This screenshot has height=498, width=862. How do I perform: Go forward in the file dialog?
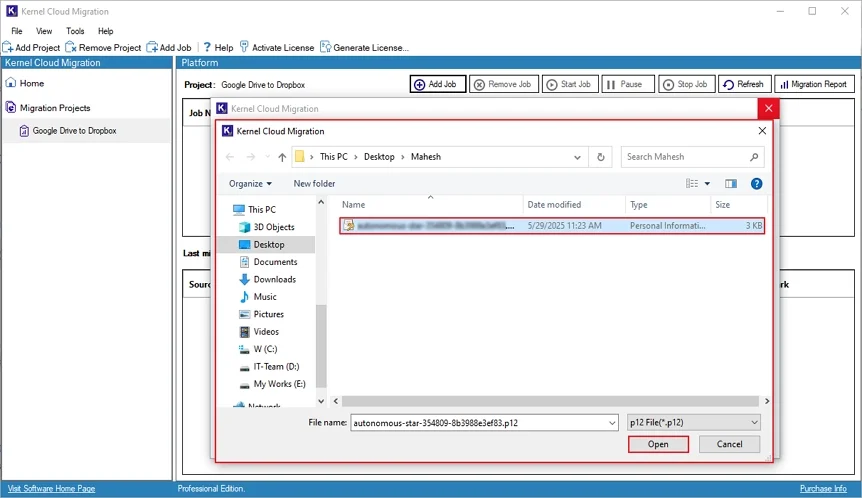251,157
